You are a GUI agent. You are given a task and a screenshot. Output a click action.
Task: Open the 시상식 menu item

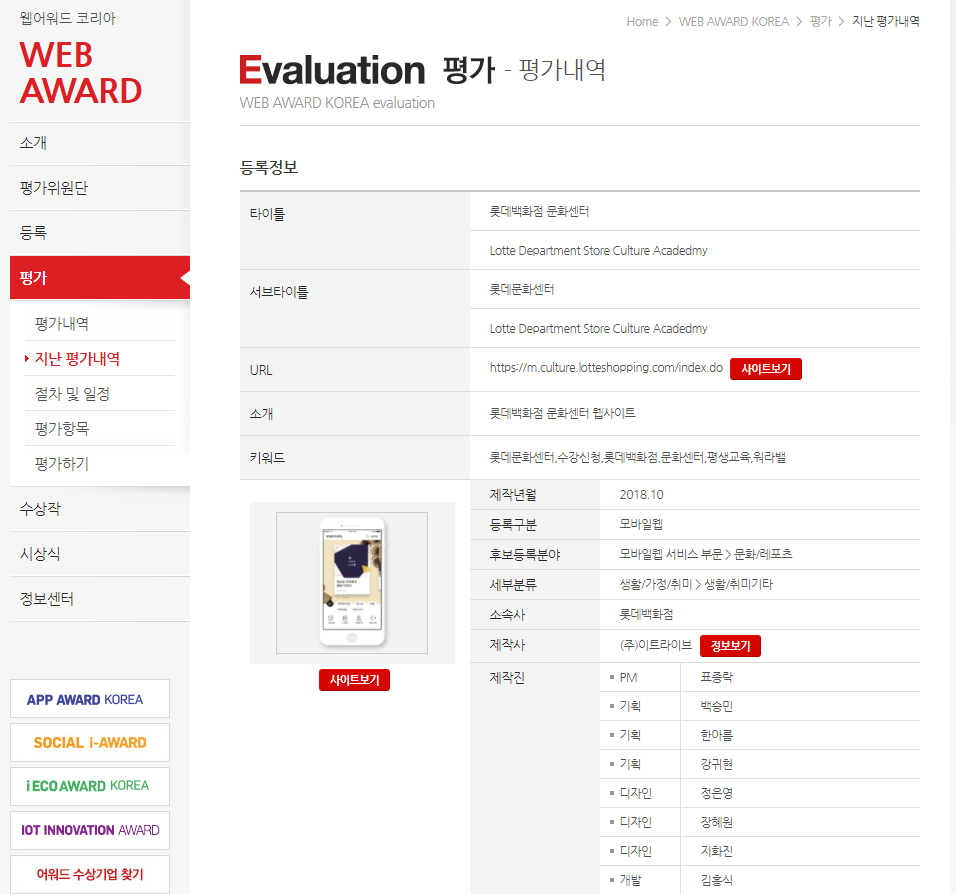tap(100, 554)
